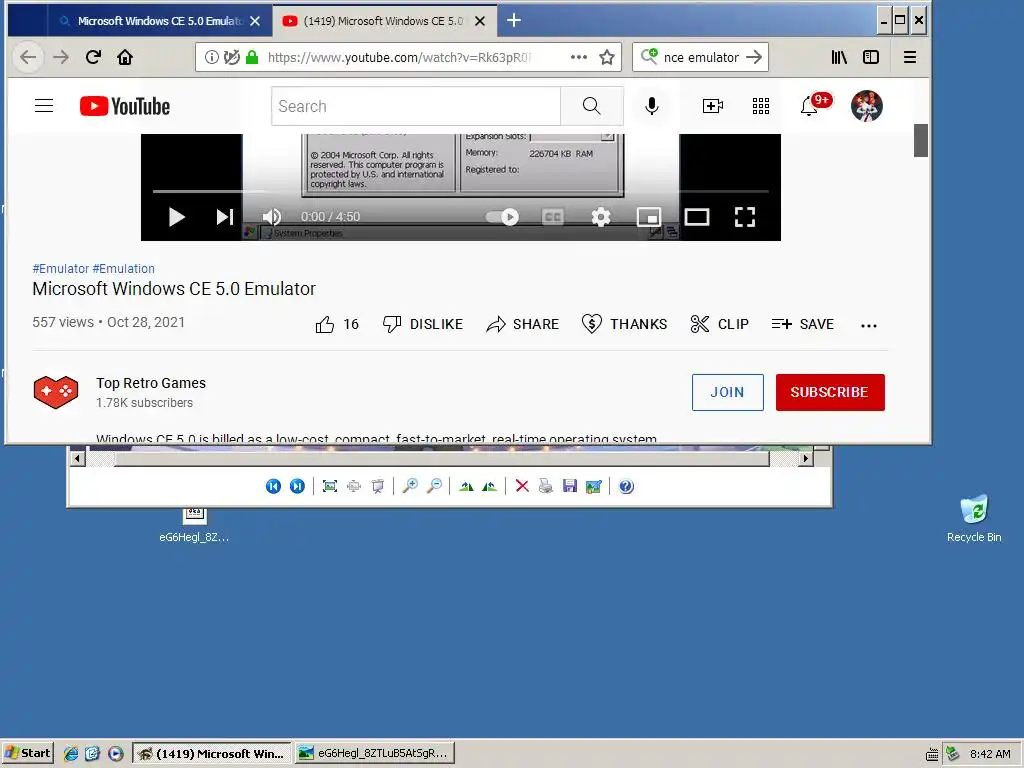Select Best Fit icon in picture viewer
This screenshot has width=1024, height=768.
[330, 486]
